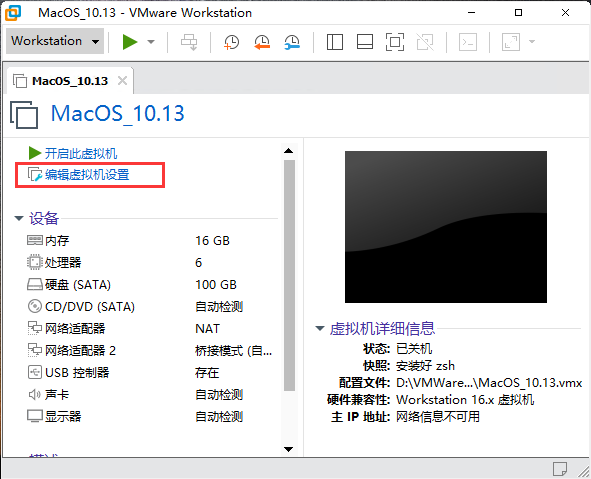Enter full screen mode icon
Image resolution: width=591 pixels, height=479 pixels.
click(395, 42)
